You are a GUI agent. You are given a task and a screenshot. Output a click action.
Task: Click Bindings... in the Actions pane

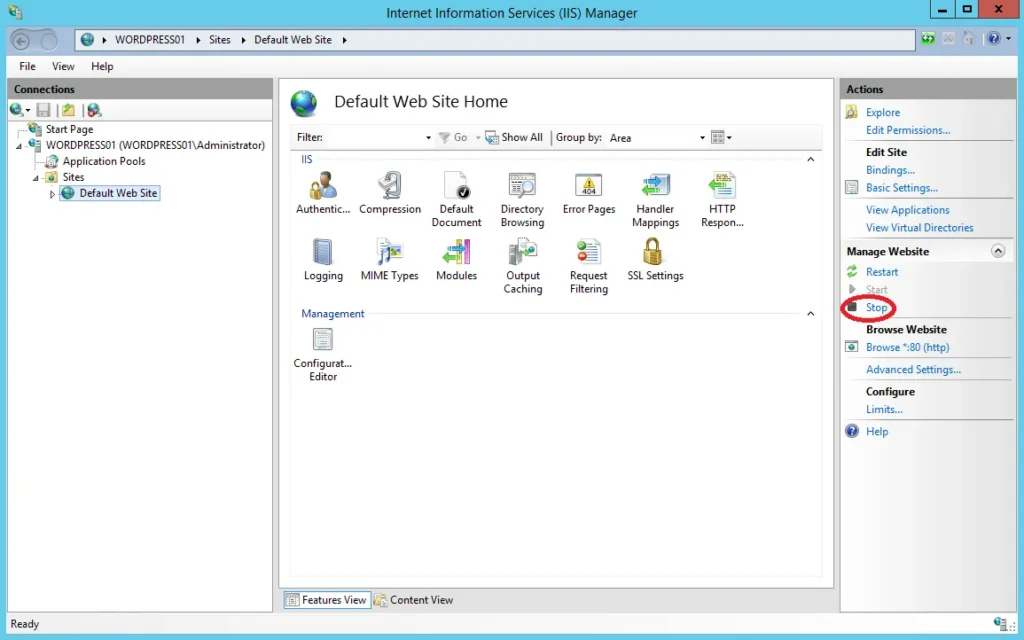890,170
